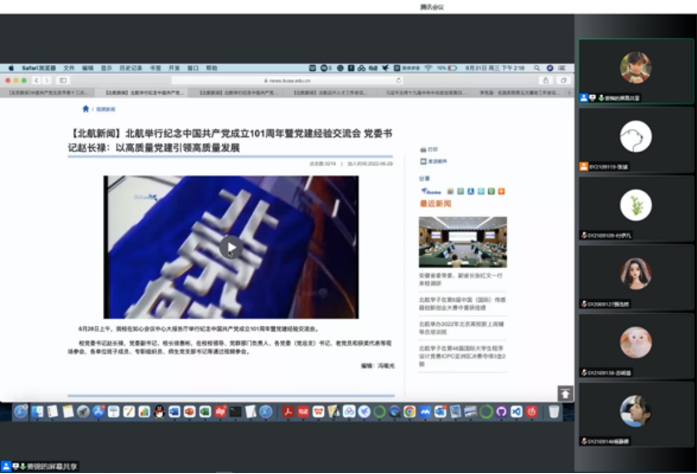Open the Trash in the Dock

tap(553, 411)
